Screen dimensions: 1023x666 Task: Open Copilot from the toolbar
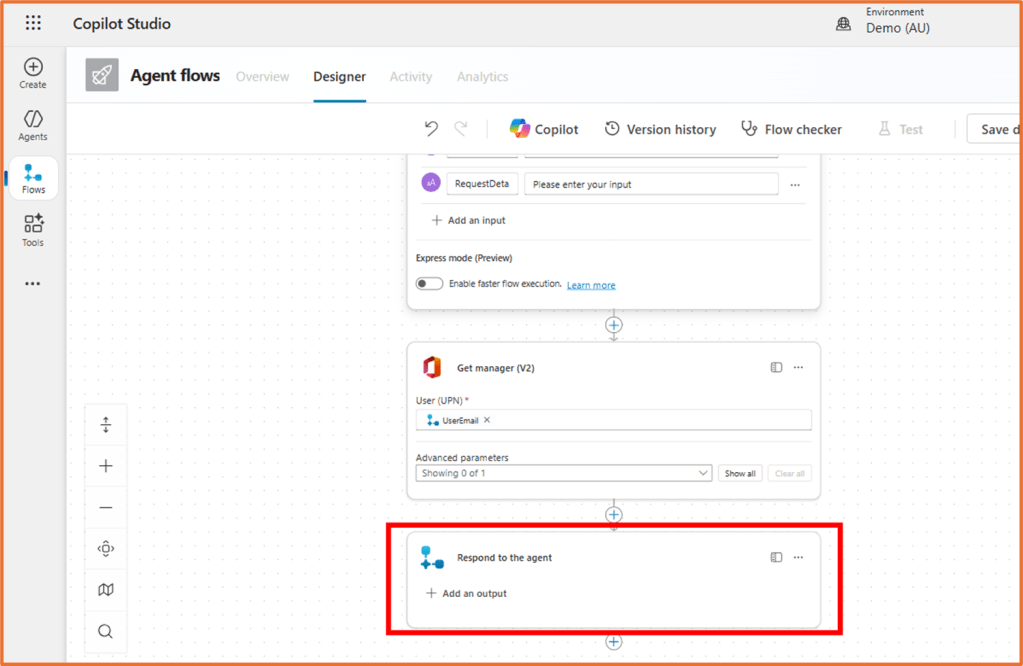click(x=543, y=128)
